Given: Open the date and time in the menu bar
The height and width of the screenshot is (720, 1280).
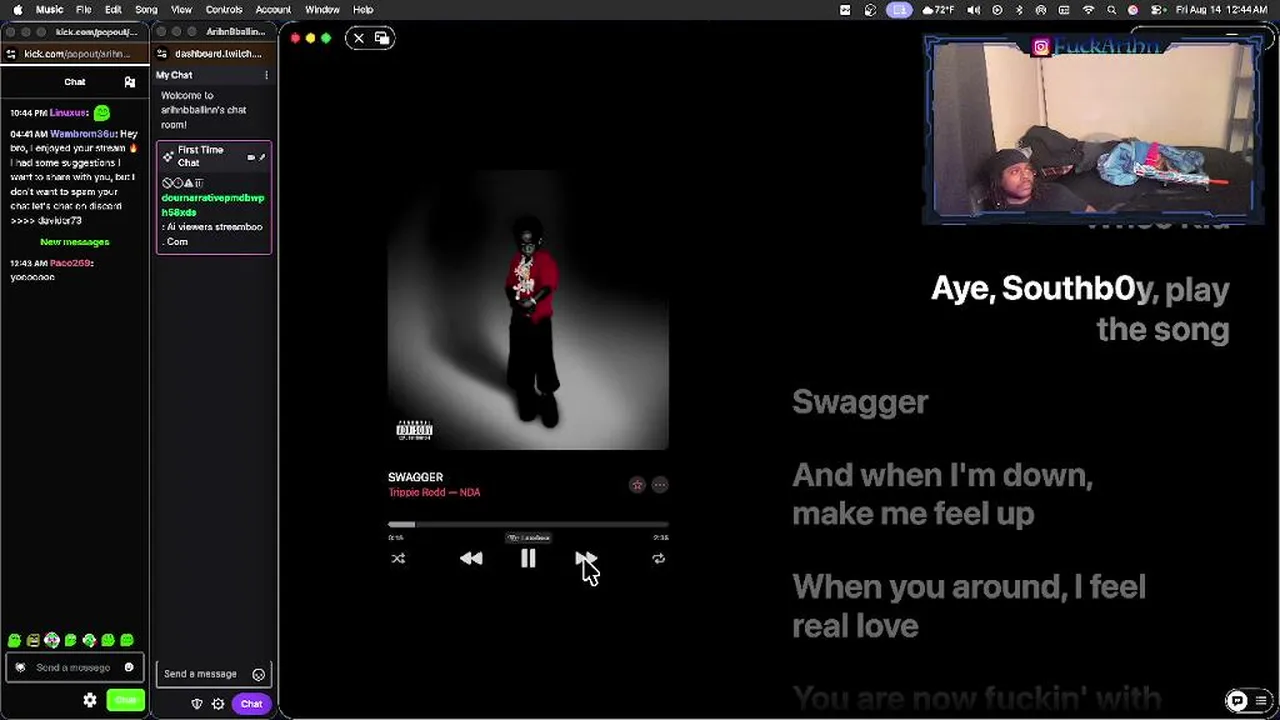Looking at the screenshot, I should (1222, 10).
